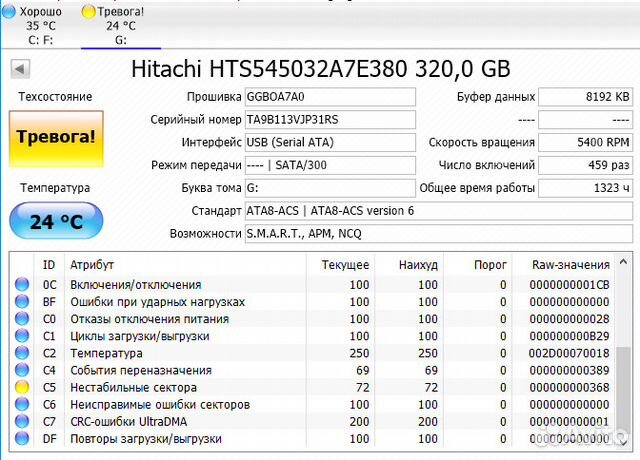Select the Нестабильные сектора row
The image size is (640, 460).
pyautogui.click(x=313, y=387)
